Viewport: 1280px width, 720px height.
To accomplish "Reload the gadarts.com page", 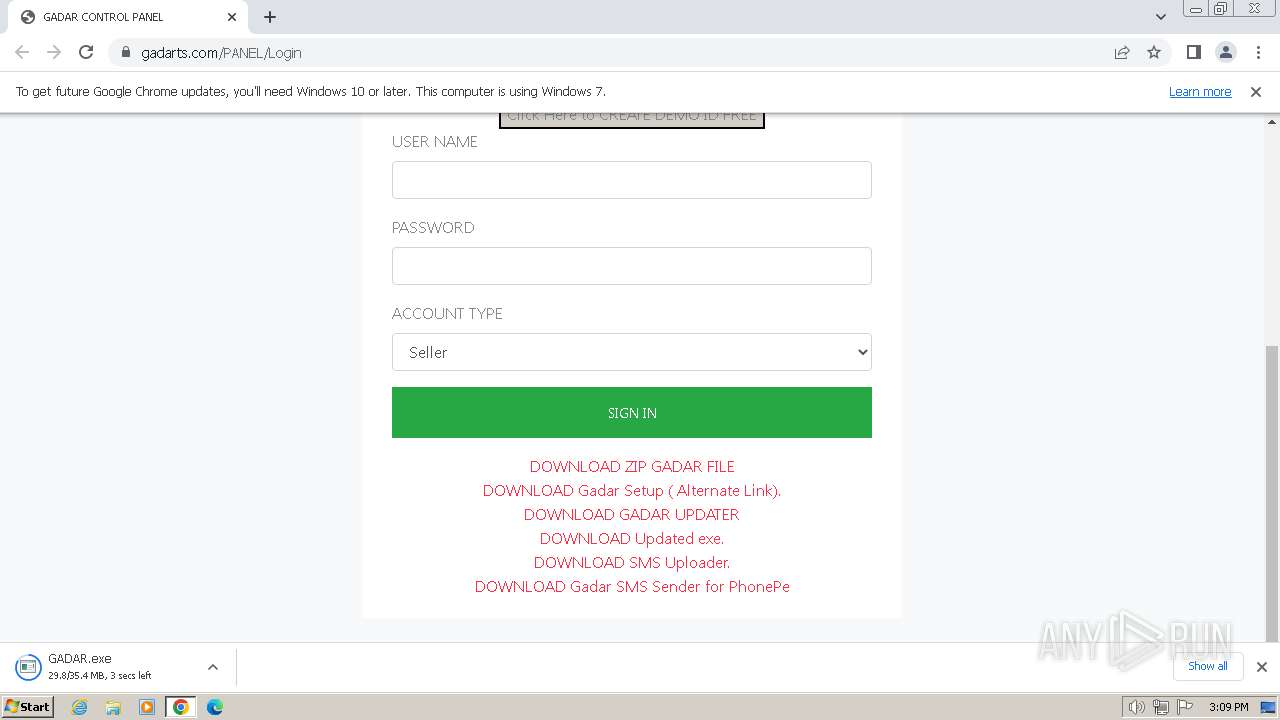I will click(x=86, y=52).
